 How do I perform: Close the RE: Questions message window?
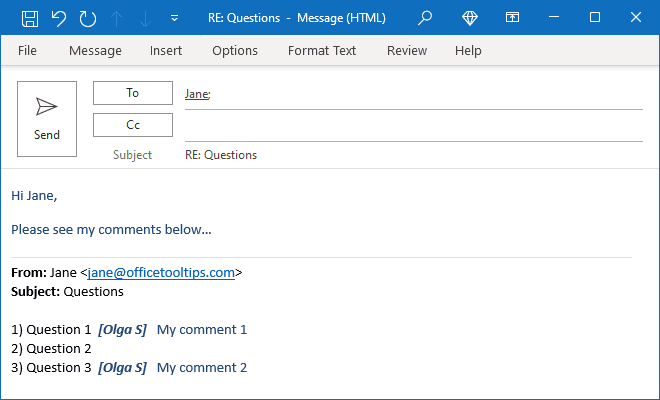pos(636,17)
